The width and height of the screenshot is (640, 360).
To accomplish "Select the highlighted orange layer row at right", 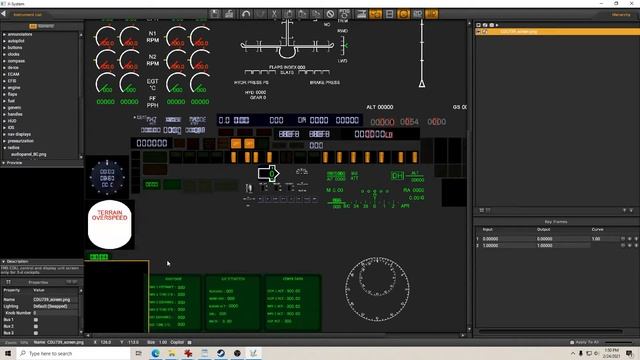I will point(557,31).
